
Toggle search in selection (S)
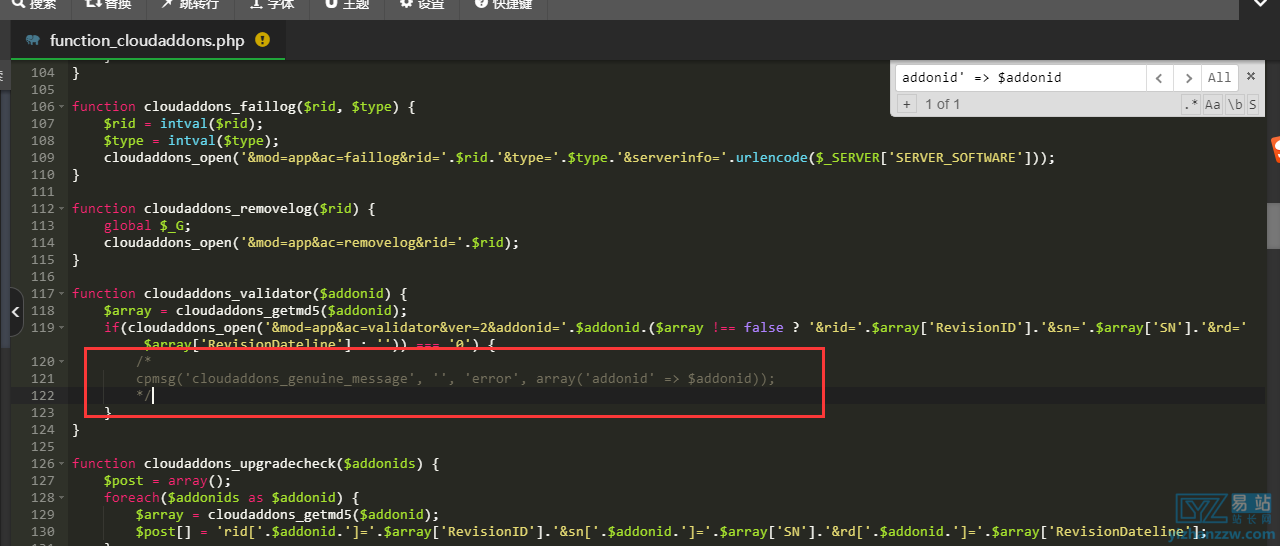tap(1252, 104)
